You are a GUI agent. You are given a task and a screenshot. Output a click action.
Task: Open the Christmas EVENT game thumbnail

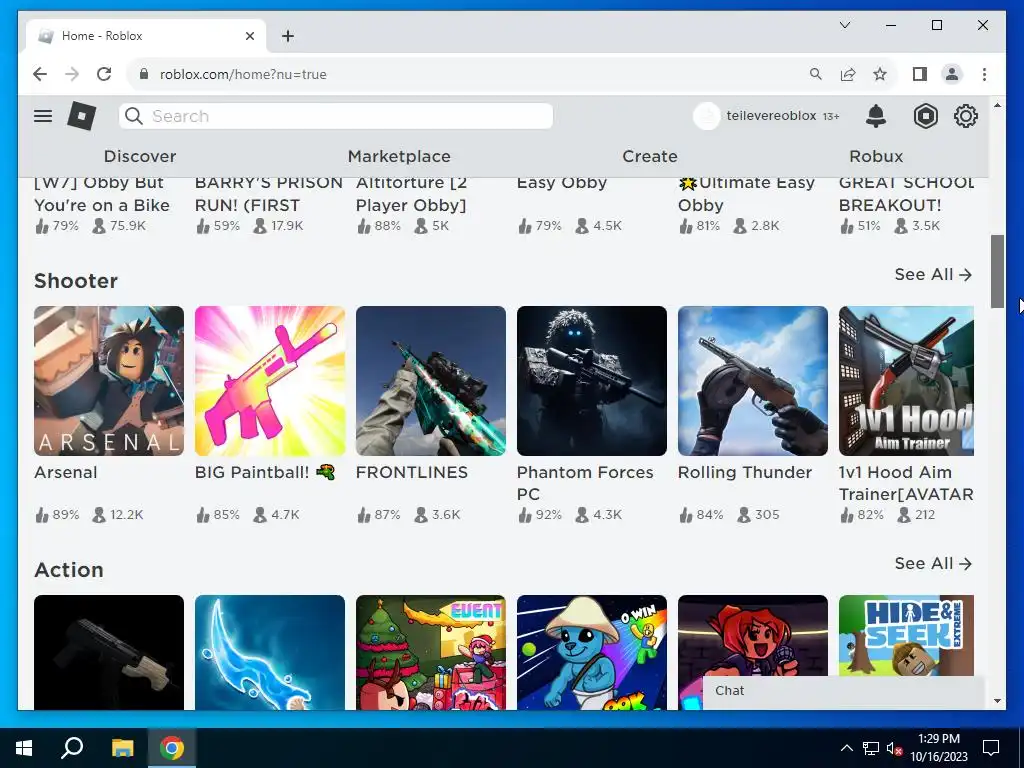pyautogui.click(x=431, y=652)
